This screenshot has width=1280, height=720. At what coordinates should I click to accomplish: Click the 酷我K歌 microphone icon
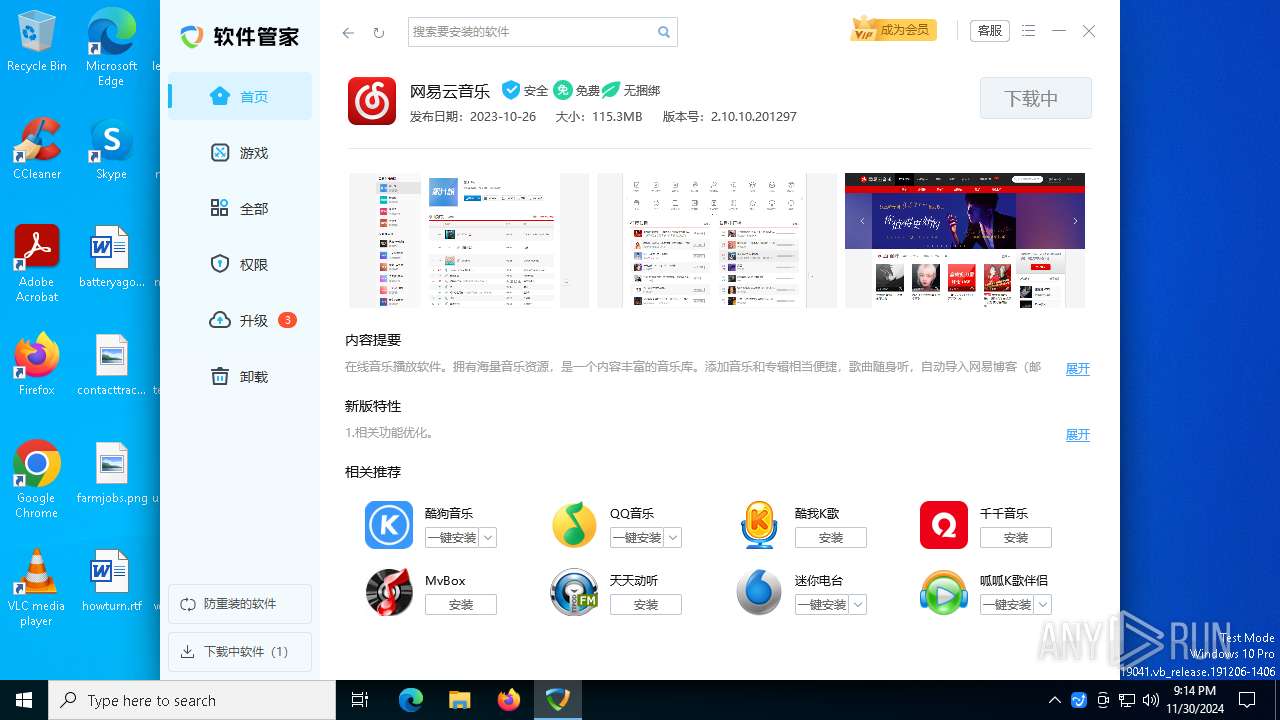pos(759,525)
